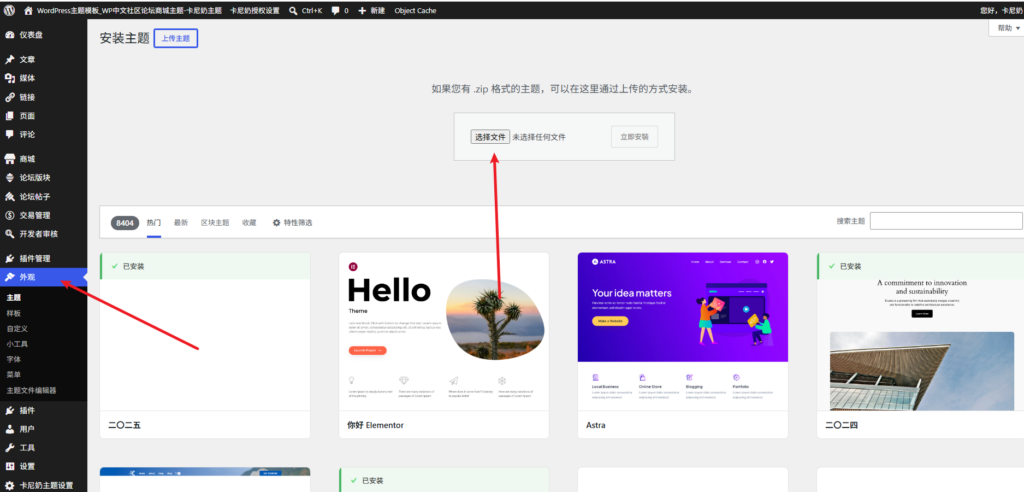Screen dimensions: 1024x492
Task: Click the 论坛版块 icon
Action: [10, 178]
